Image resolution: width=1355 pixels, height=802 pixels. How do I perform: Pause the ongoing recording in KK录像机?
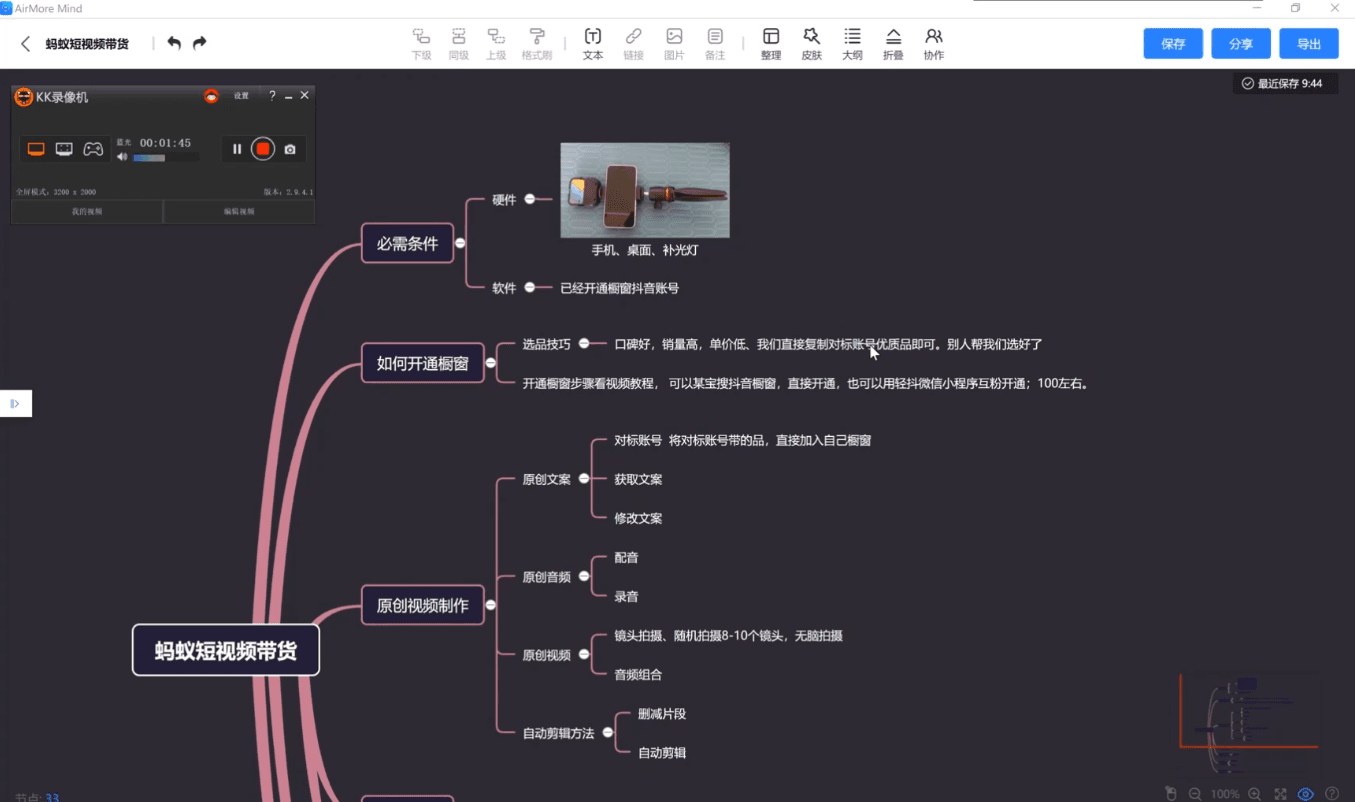[x=236, y=148]
